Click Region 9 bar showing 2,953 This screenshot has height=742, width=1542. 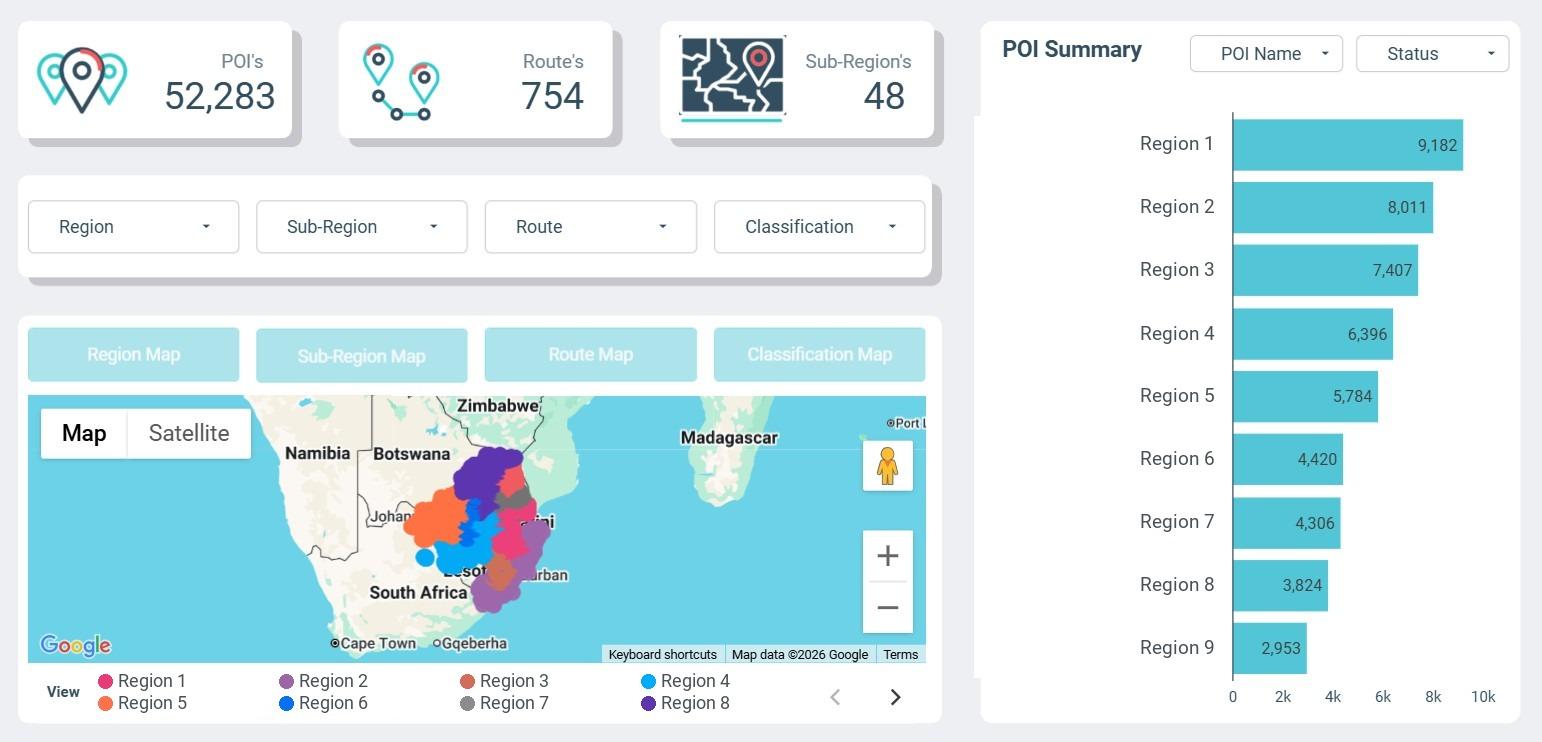coord(1270,648)
